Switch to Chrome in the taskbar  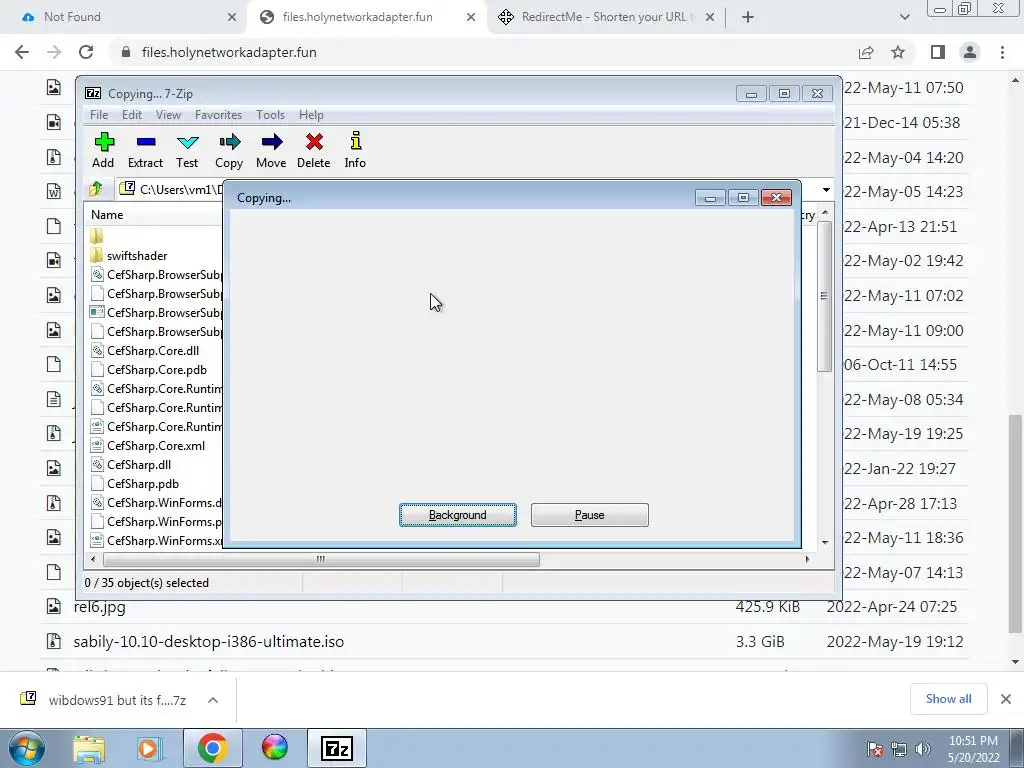(x=212, y=748)
